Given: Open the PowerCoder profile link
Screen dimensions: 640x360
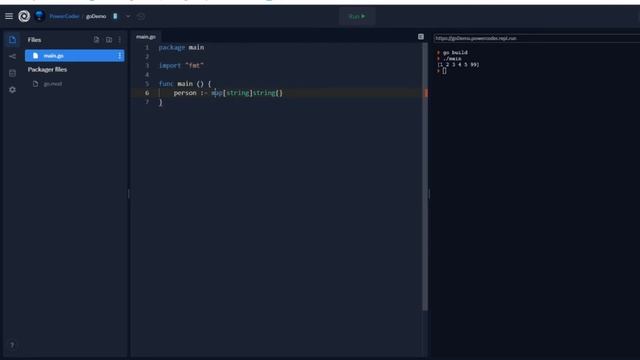Looking at the screenshot, I should coord(64,16).
